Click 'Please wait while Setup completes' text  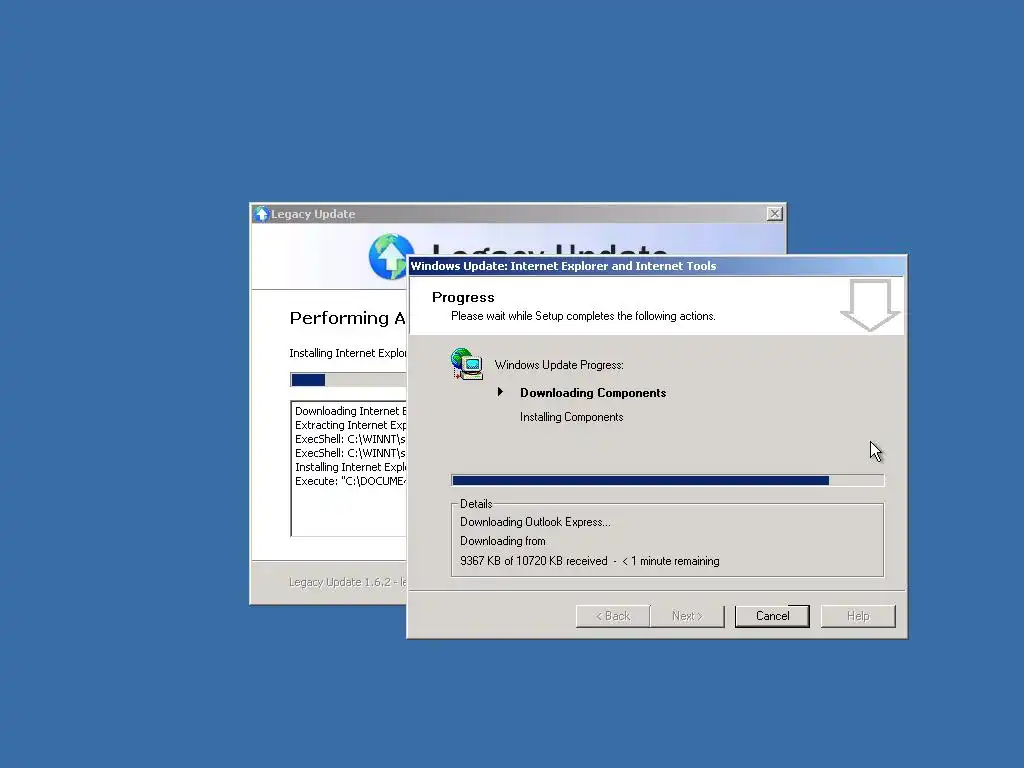[x=583, y=316]
